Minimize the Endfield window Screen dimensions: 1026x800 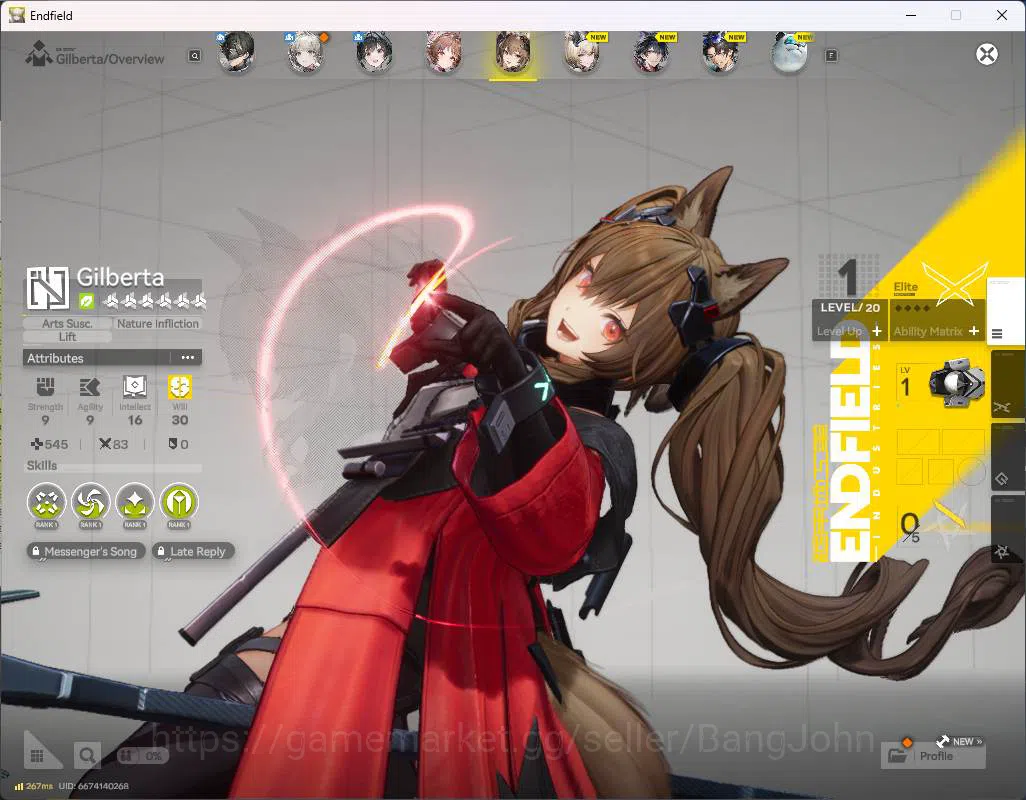pyautogui.click(x=910, y=15)
